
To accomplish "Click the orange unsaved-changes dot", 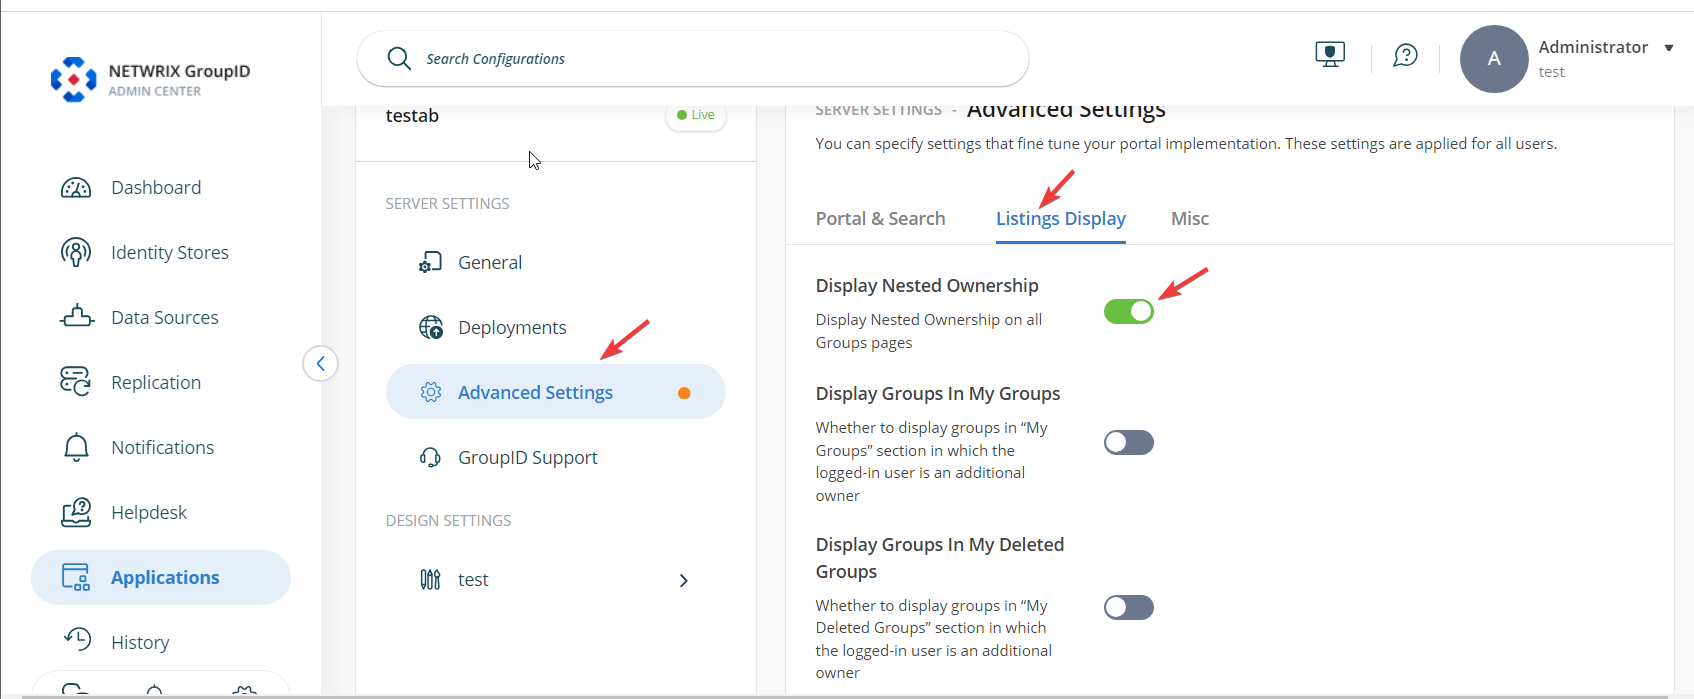I will [684, 393].
